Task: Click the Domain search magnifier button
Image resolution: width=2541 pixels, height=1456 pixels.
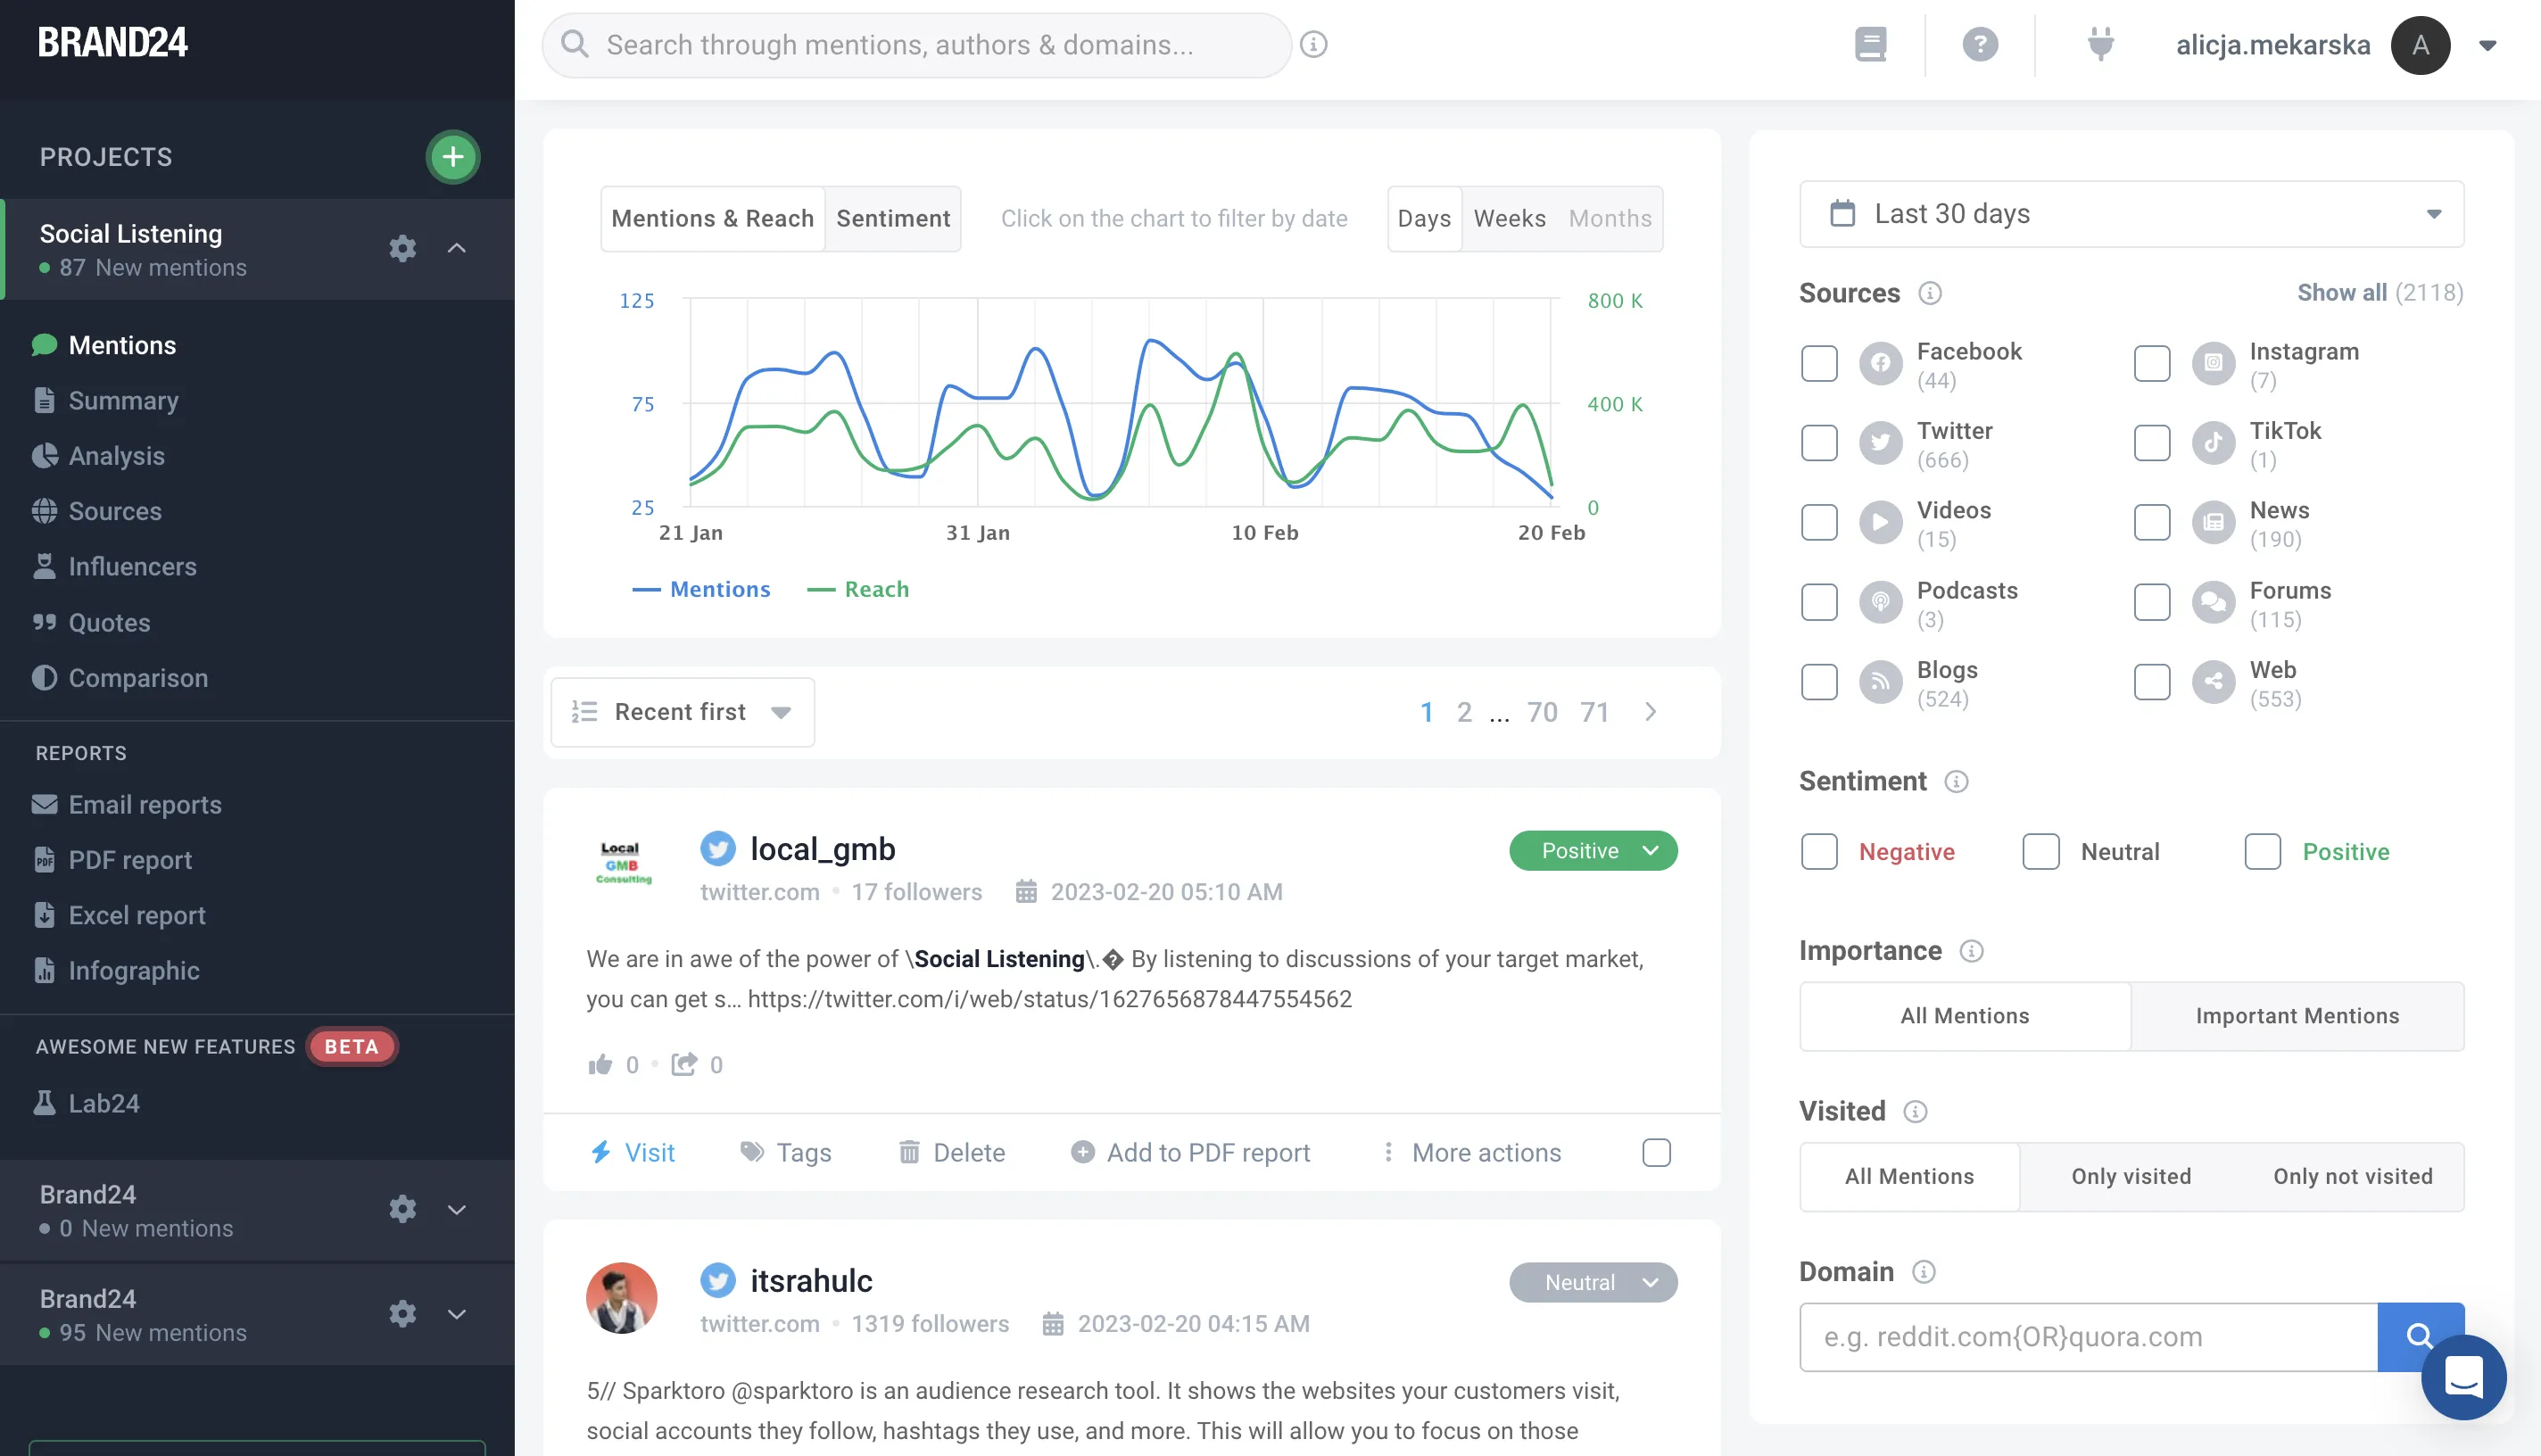Action: click(x=2419, y=1336)
